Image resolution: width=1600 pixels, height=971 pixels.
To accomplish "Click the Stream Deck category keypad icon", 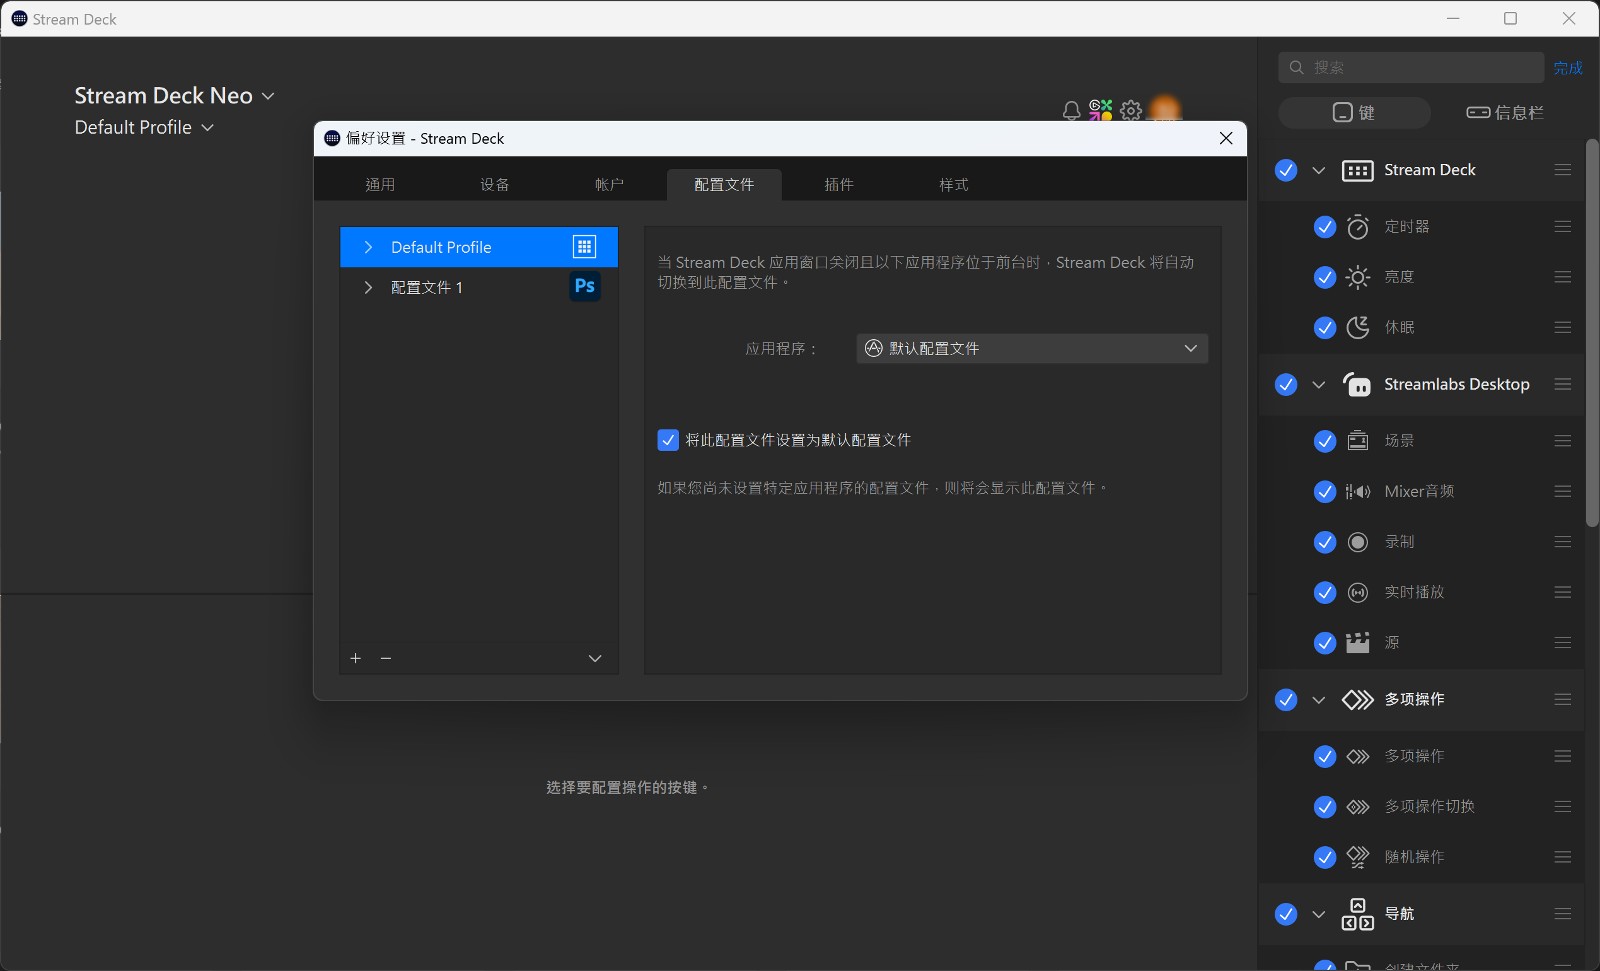I will point(1358,170).
